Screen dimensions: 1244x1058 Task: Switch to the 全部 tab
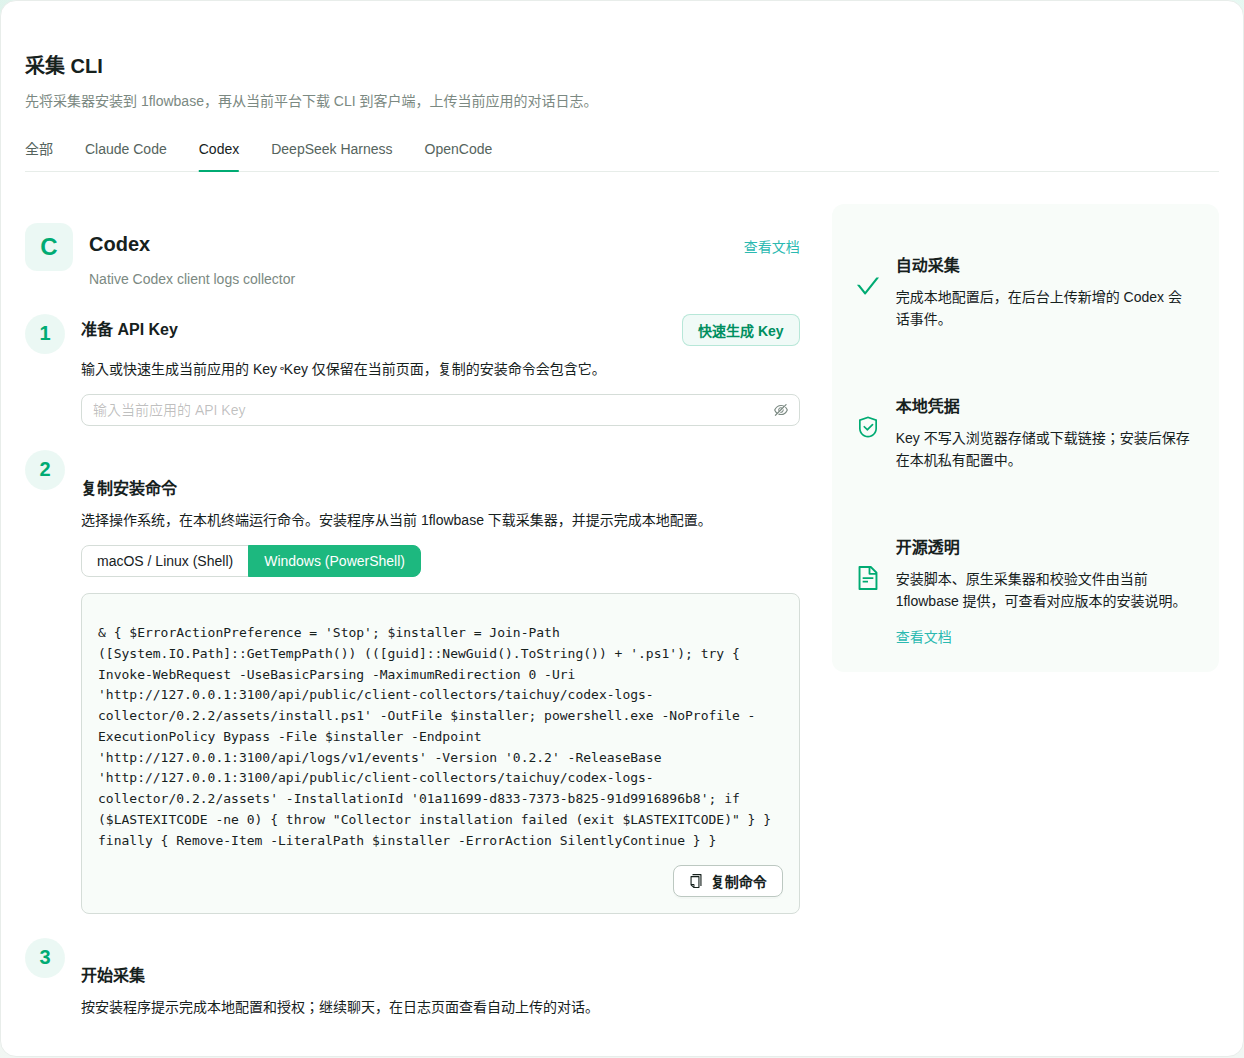coord(39,149)
